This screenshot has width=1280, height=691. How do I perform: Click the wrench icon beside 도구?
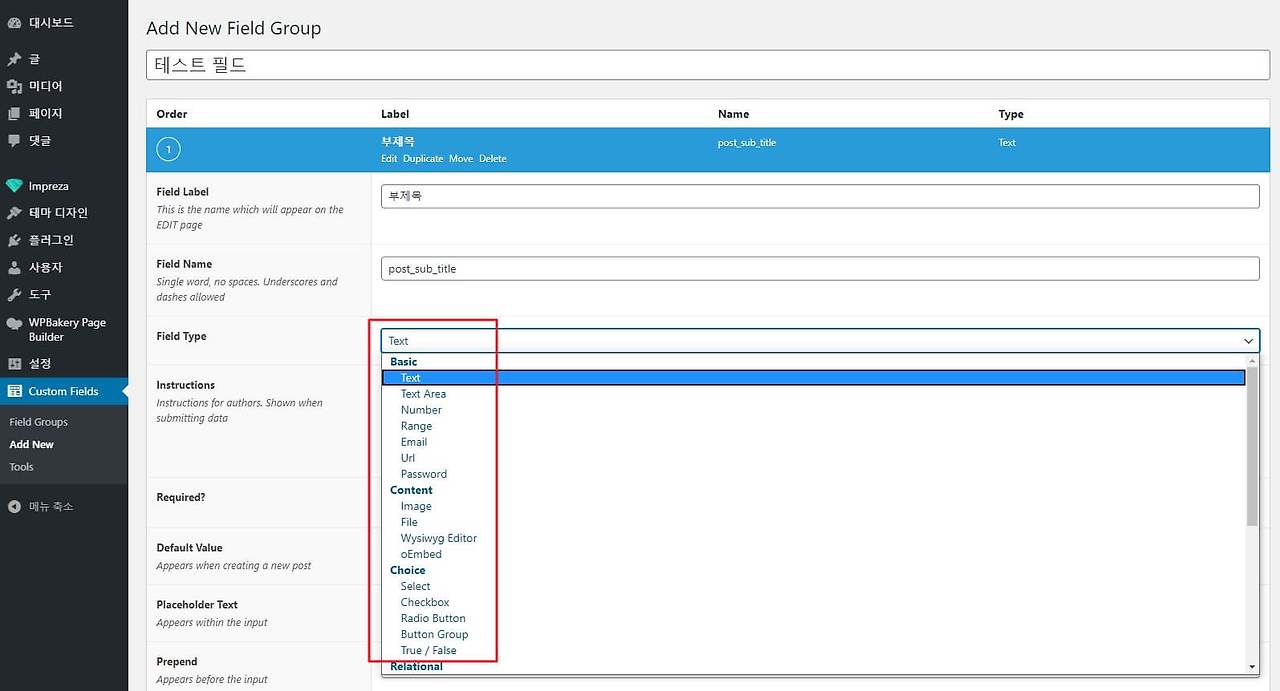click(x=14, y=295)
